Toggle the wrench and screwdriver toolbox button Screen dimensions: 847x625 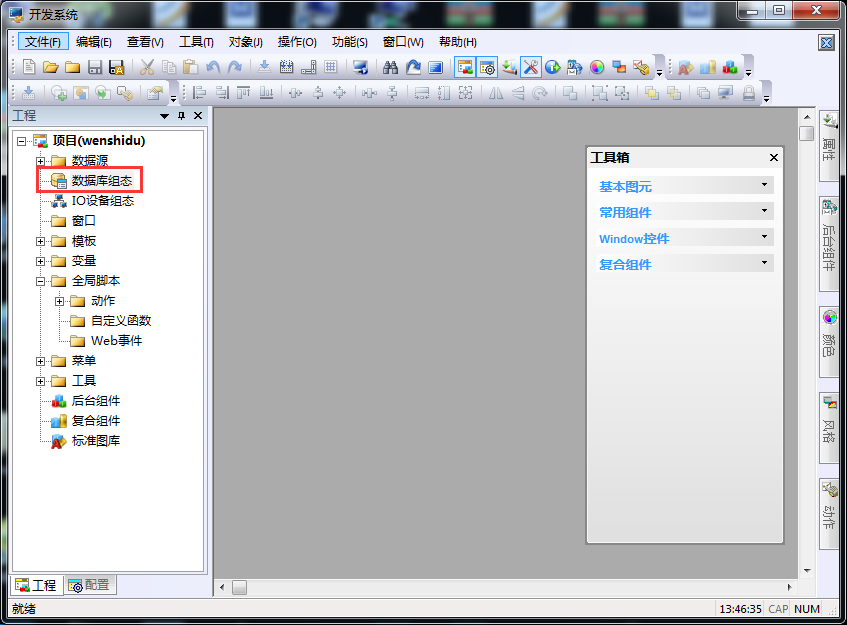[x=531, y=67]
